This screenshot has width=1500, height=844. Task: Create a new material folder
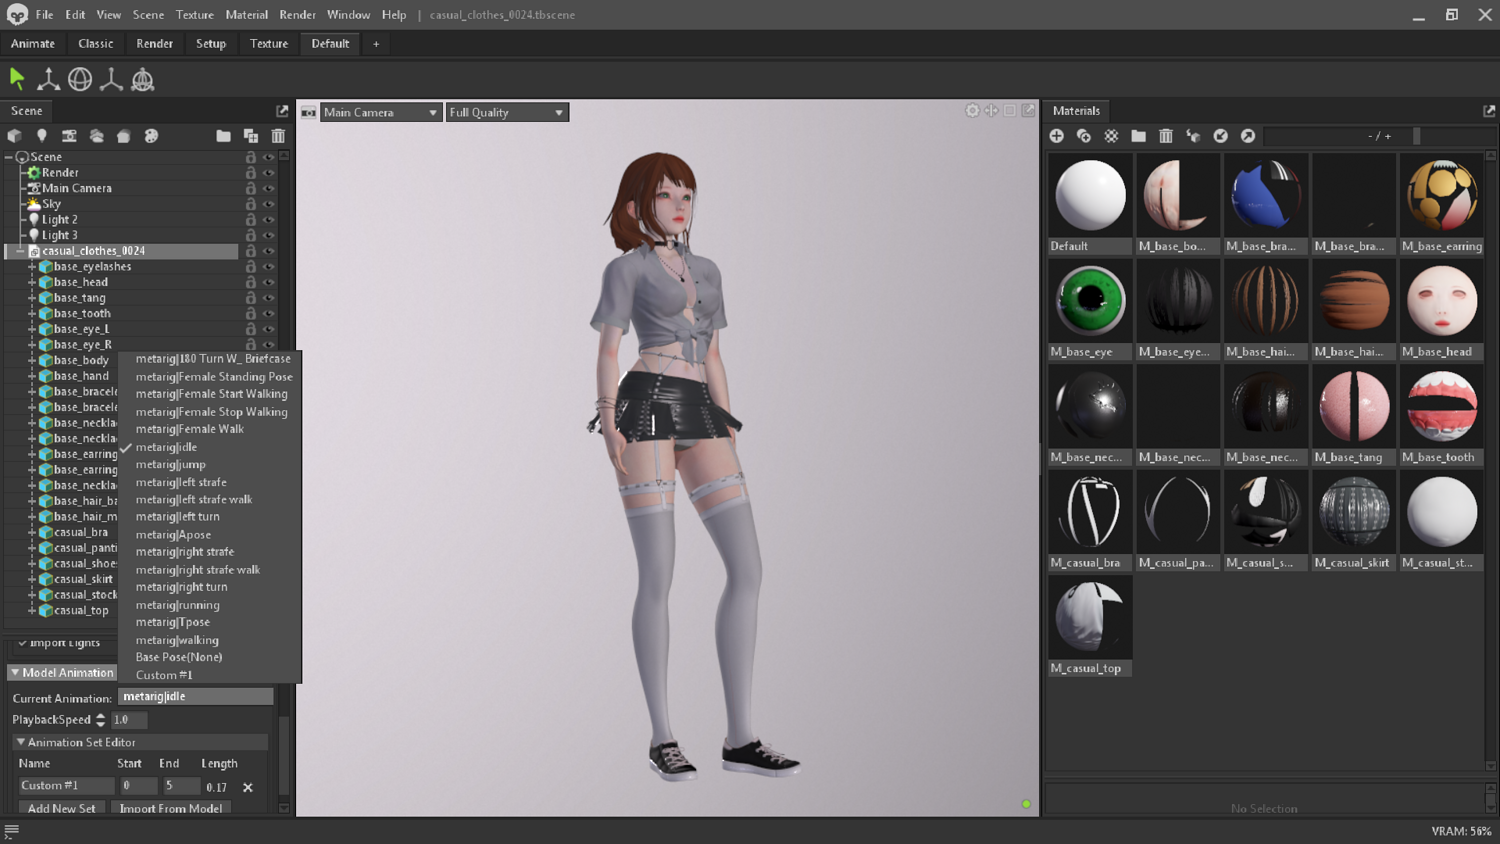pos(1139,136)
